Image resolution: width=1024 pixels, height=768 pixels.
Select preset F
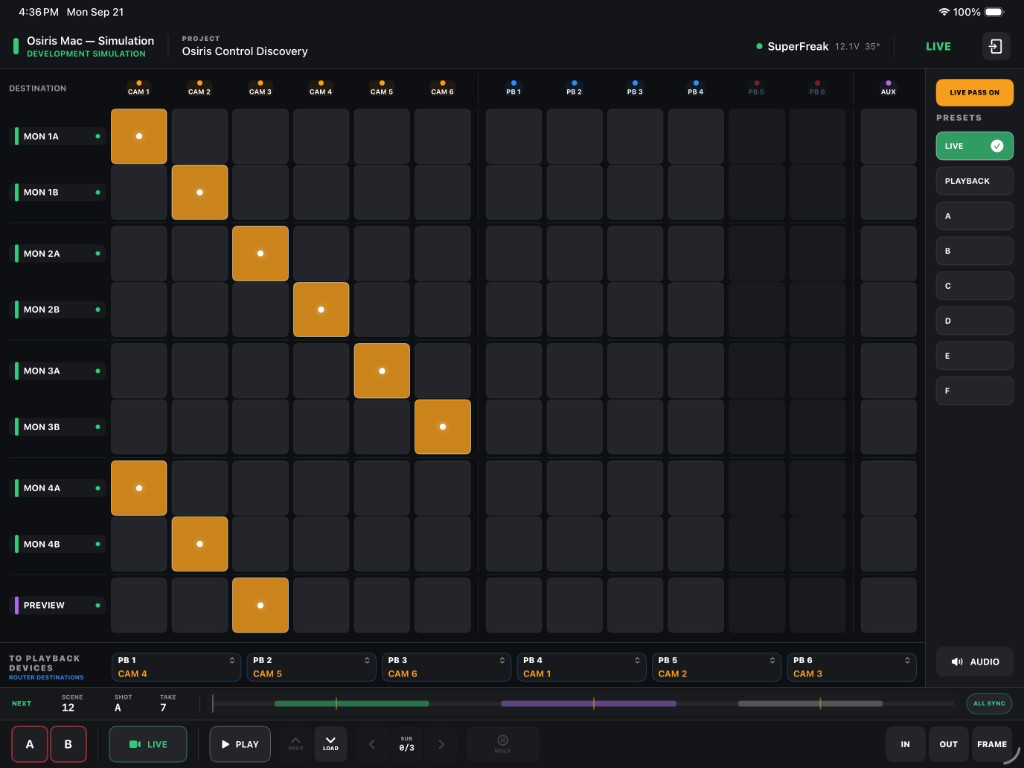click(x=974, y=391)
